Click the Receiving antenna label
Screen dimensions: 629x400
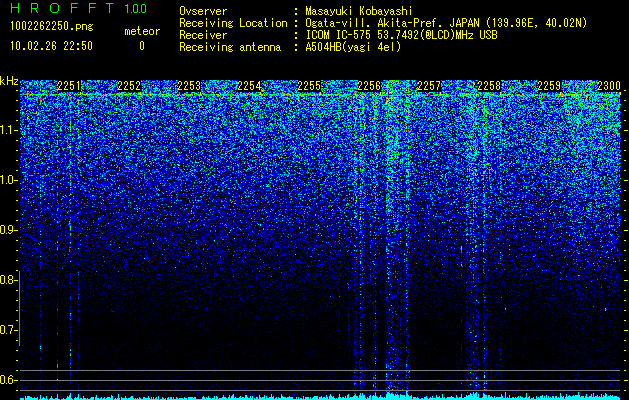coord(230,47)
